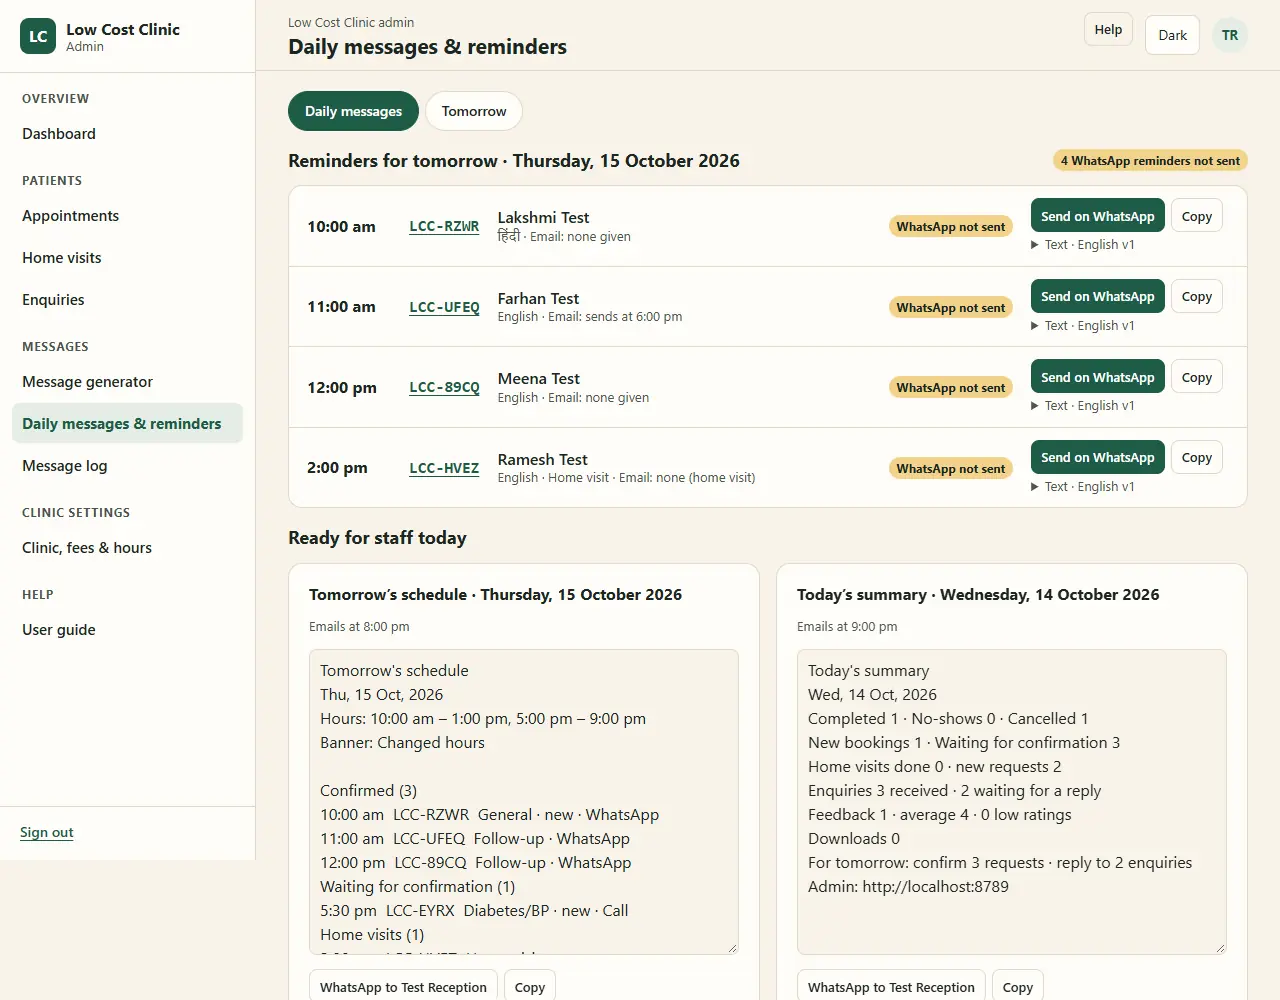The width and height of the screenshot is (1280, 1000).
Task: Send on WhatsApp to Meena Test
Action: click(x=1097, y=377)
